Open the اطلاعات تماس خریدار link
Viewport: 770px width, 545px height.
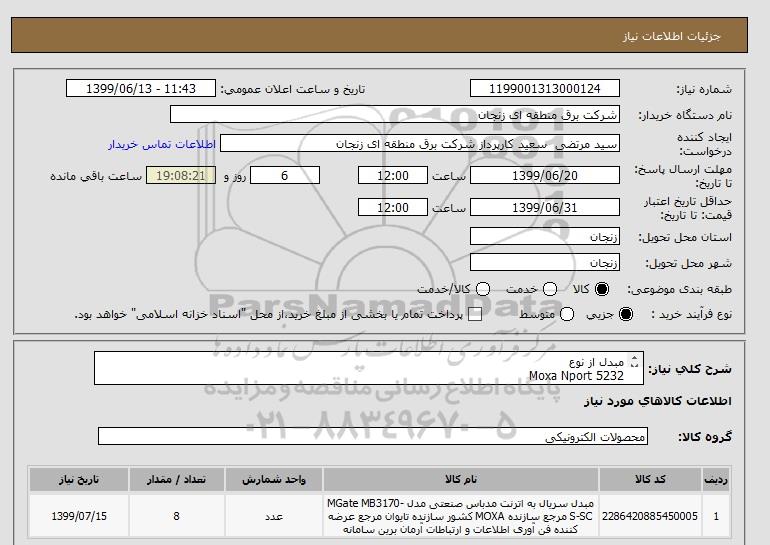click(x=162, y=144)
